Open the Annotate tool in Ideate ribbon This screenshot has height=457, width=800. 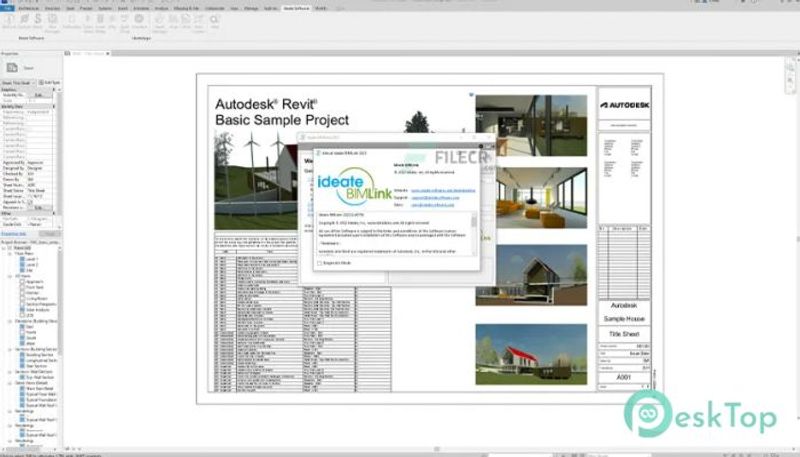pyautogui.click(x=139, y=22)
